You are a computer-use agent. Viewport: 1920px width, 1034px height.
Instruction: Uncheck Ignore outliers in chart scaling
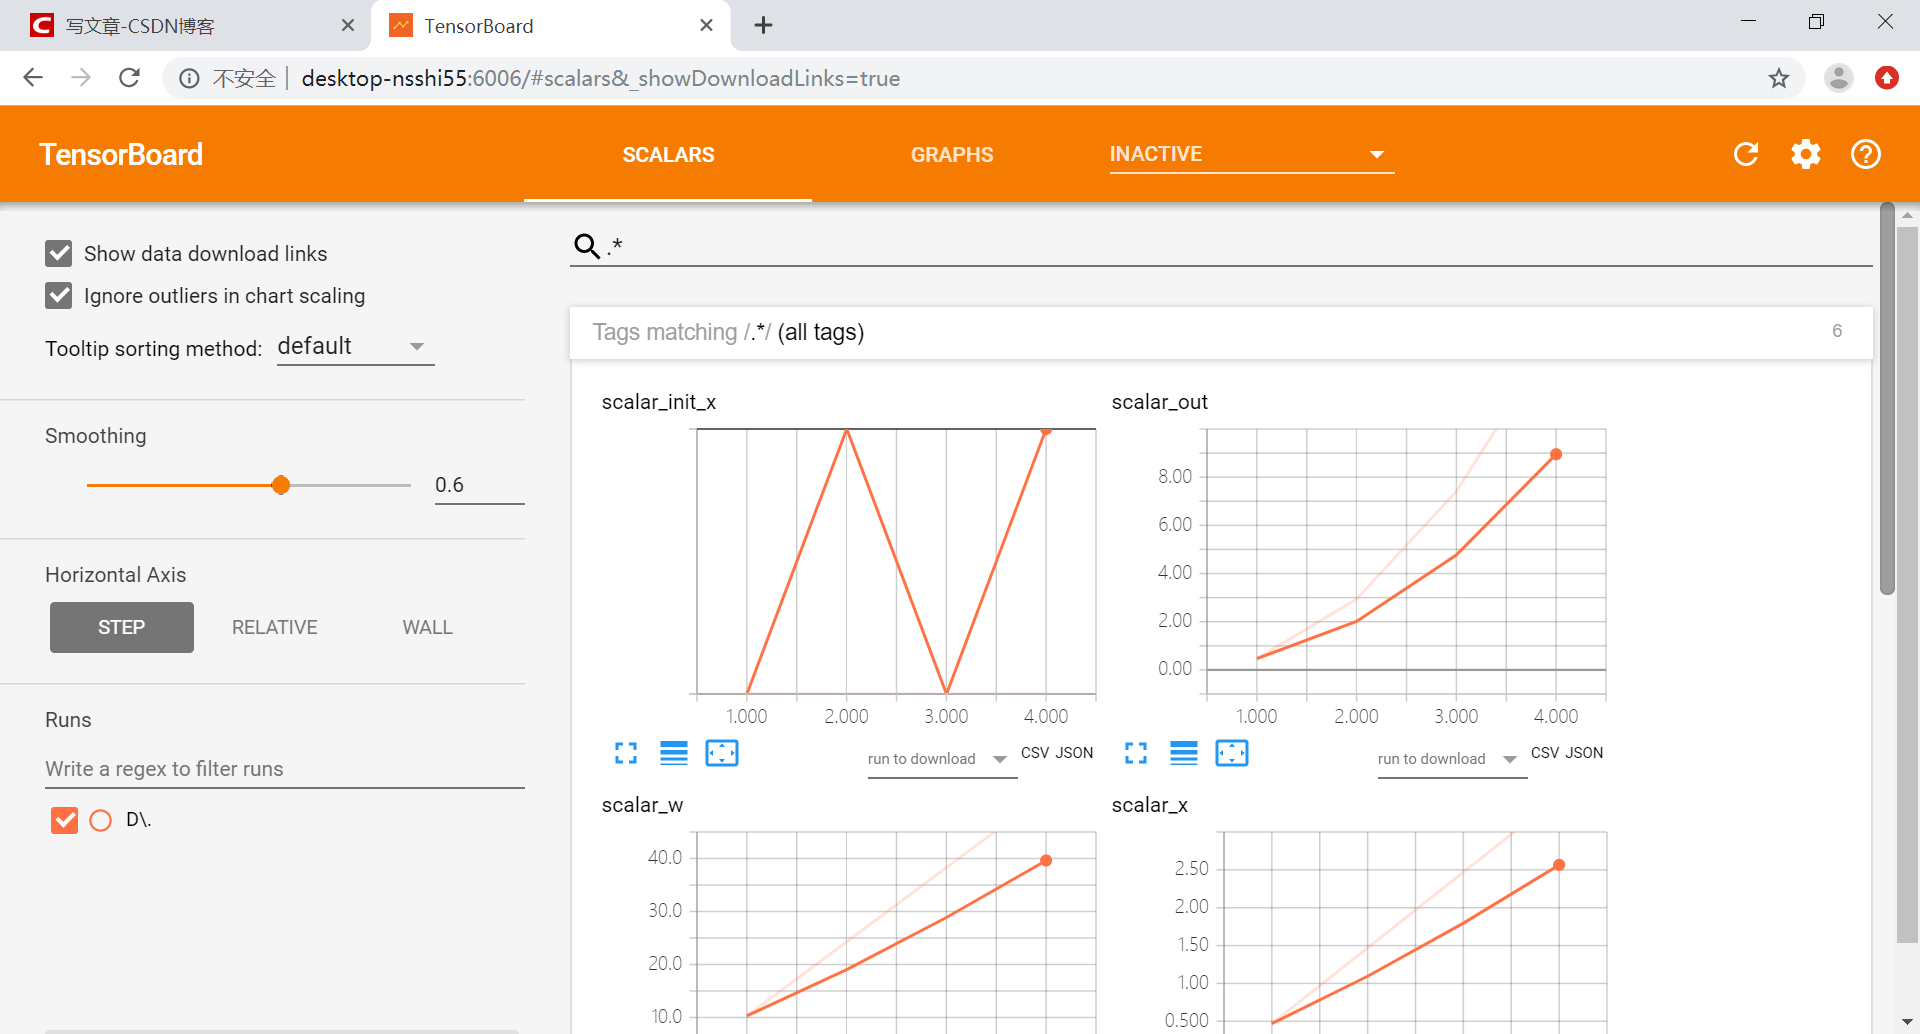[x=59, y=295]
